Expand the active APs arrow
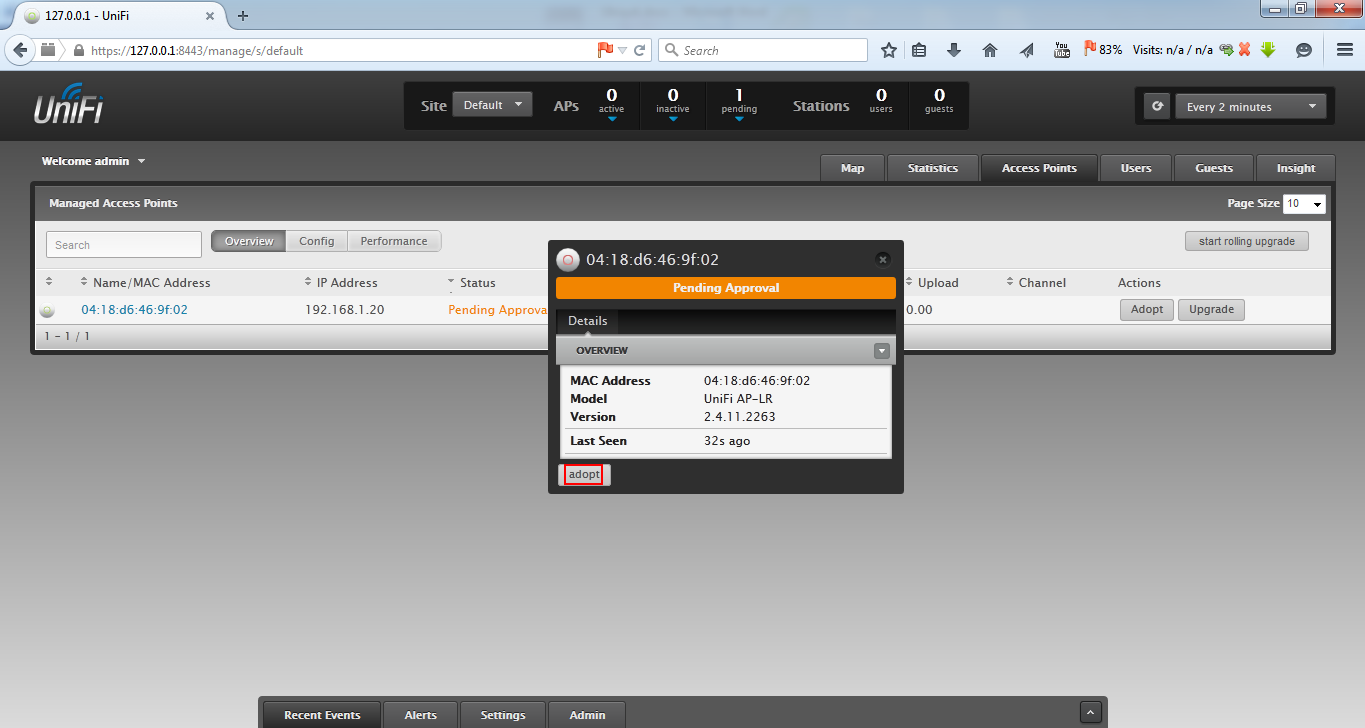 612,119
